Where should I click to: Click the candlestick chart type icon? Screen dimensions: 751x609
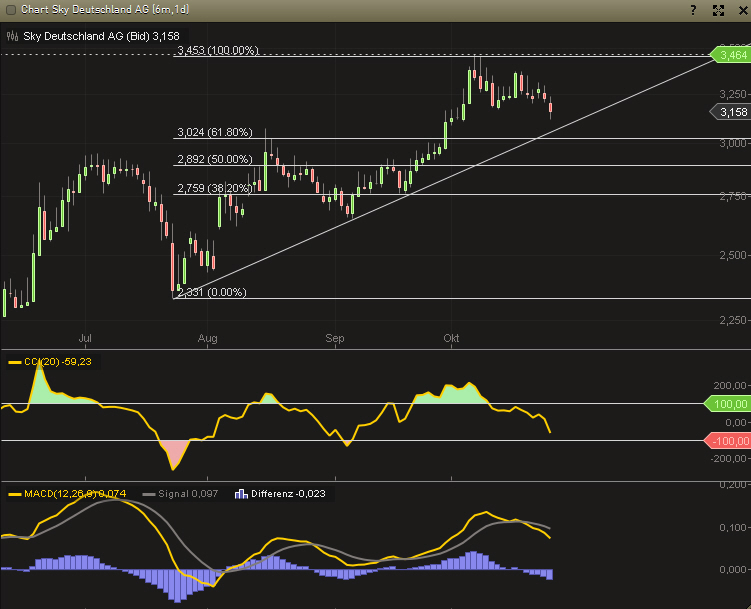(12, 36)
